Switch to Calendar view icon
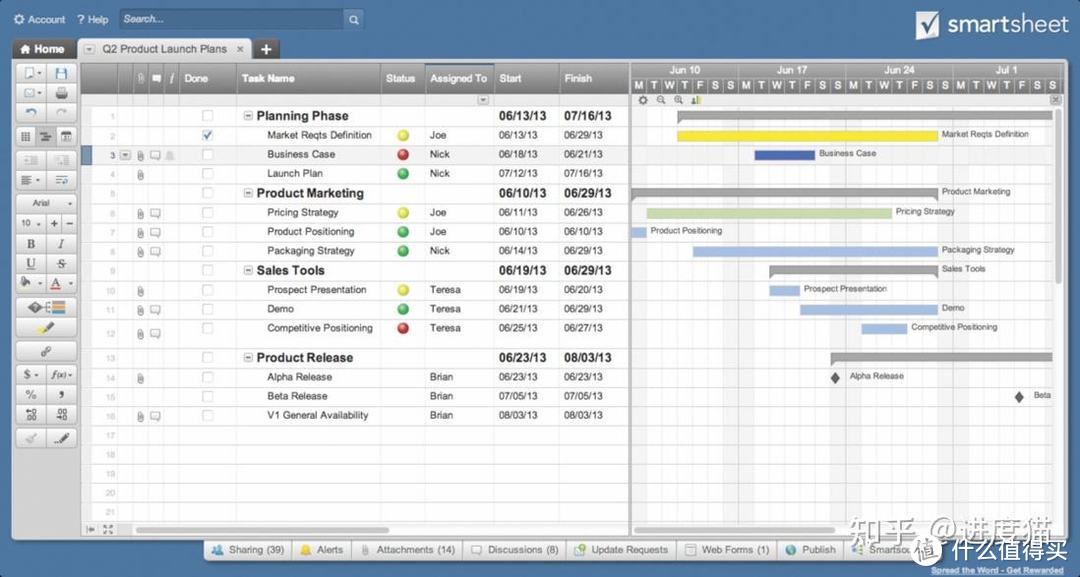 point(66,136)
